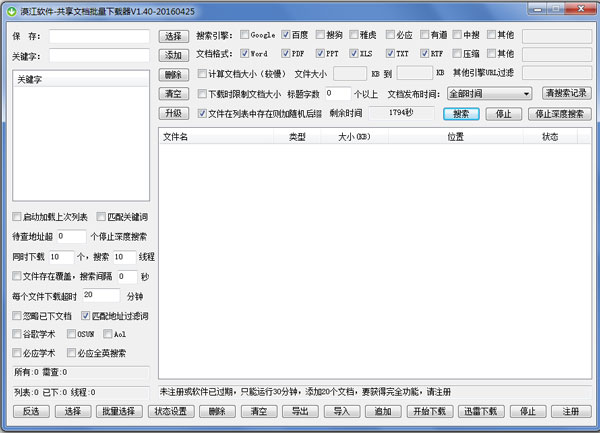This screenshot has height=433, width=600.
Task: Click the 导出 button
Action: tap(300, 411)
